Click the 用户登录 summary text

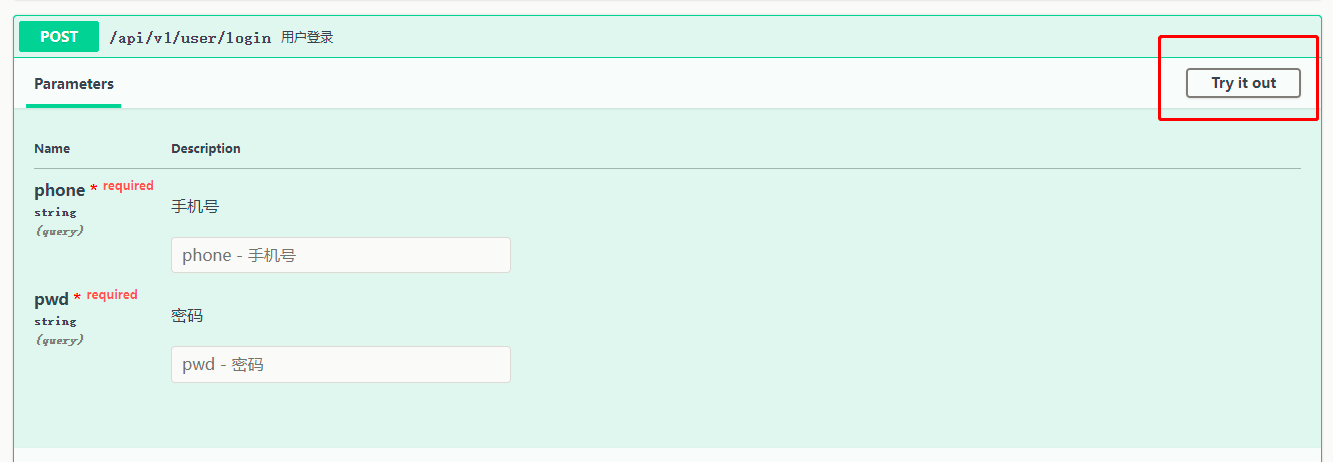coord(307,38)
